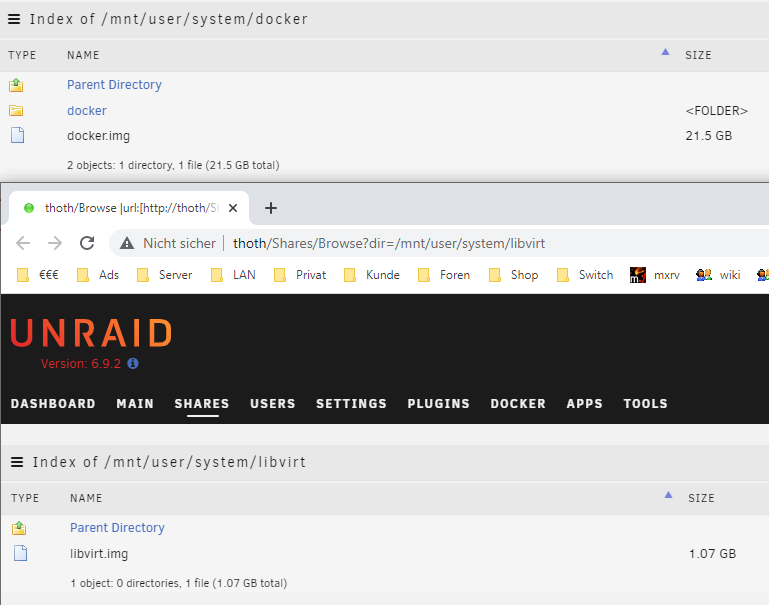
Task: Open the Server bookmark folder
Action: click(164, 275)
